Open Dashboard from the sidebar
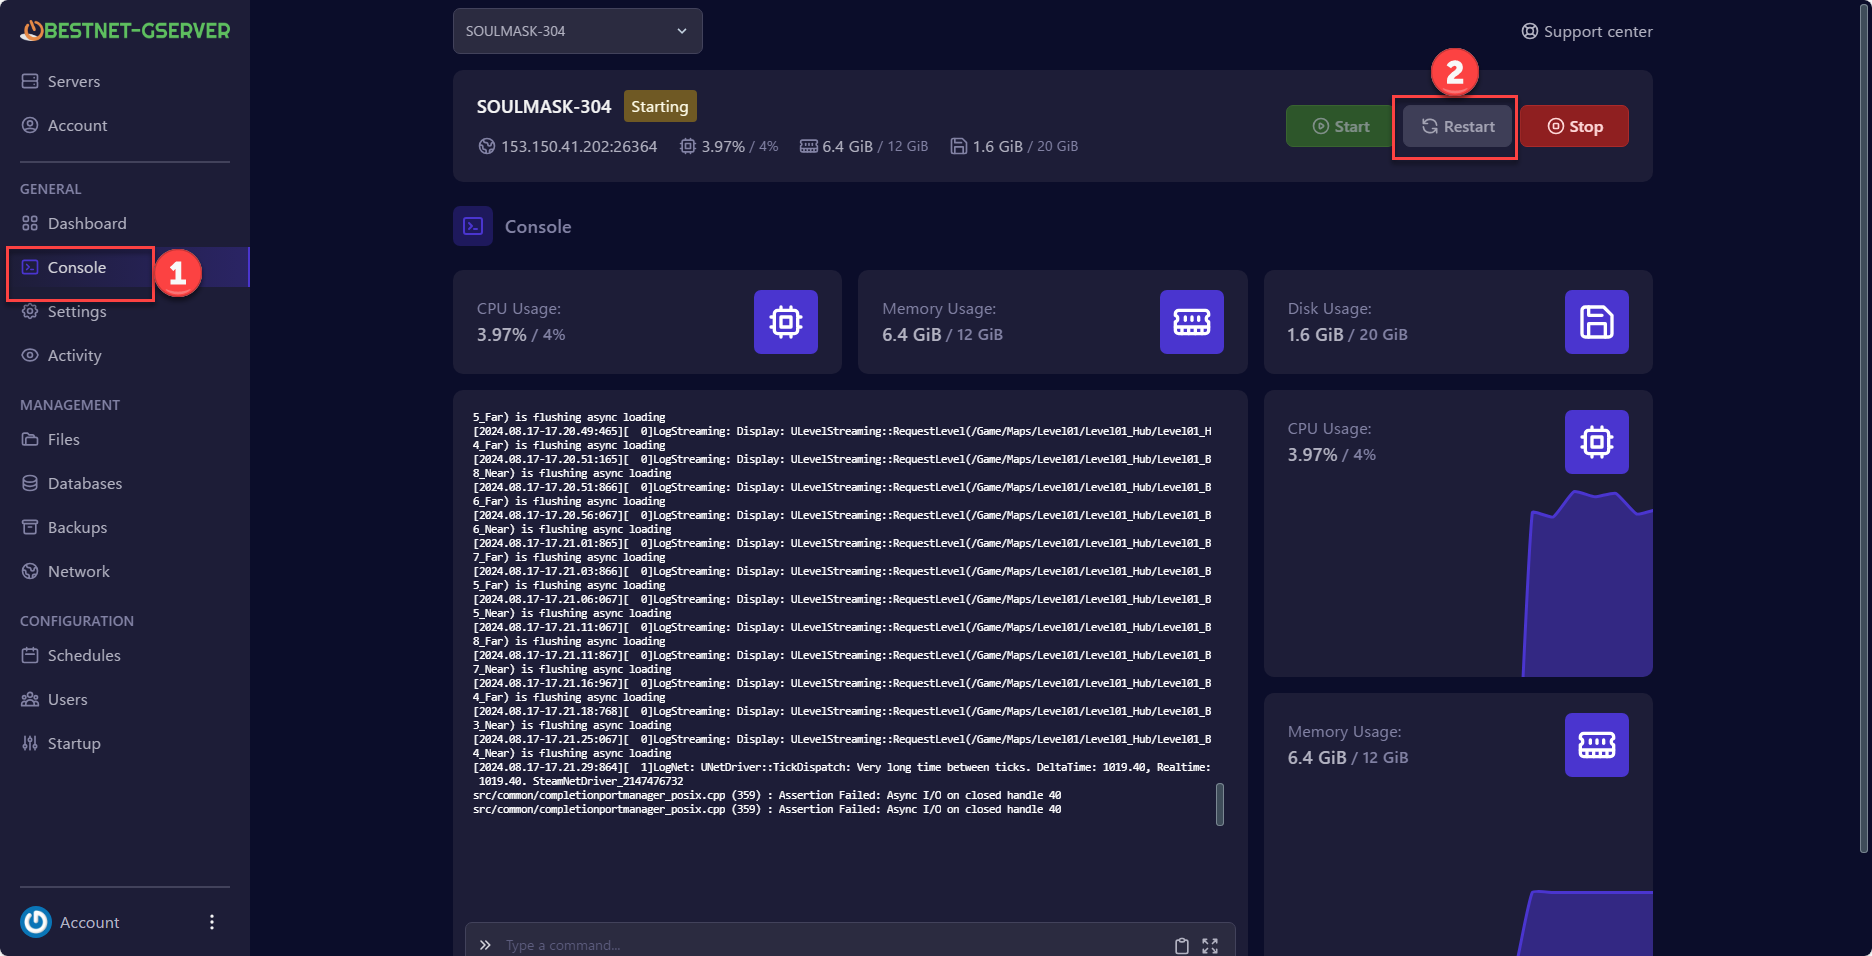 [x=87, y=223]
